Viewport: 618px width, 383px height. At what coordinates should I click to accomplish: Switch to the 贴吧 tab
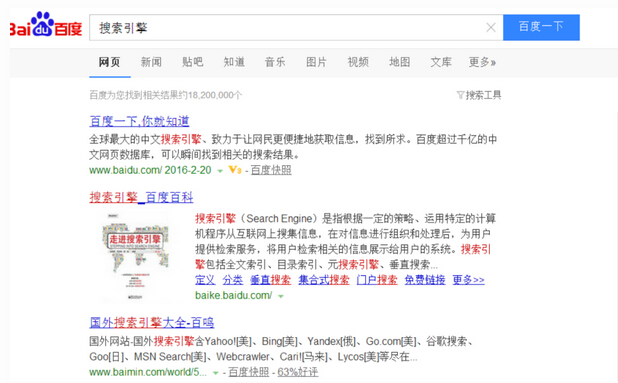(193, 62)
